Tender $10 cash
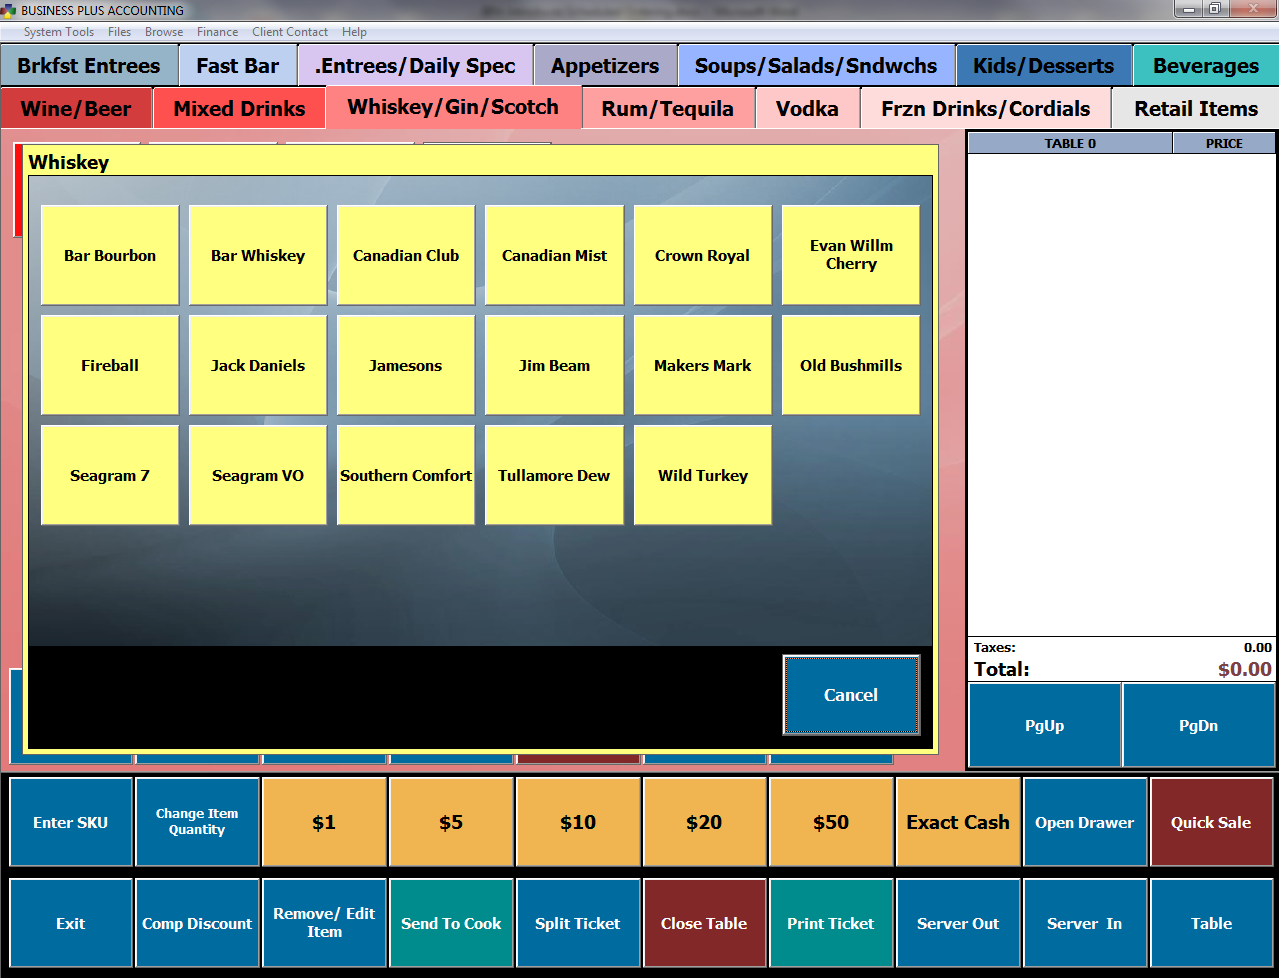Image resolution: width=1279 pixels, height=978 pixels. pos(578,822)
